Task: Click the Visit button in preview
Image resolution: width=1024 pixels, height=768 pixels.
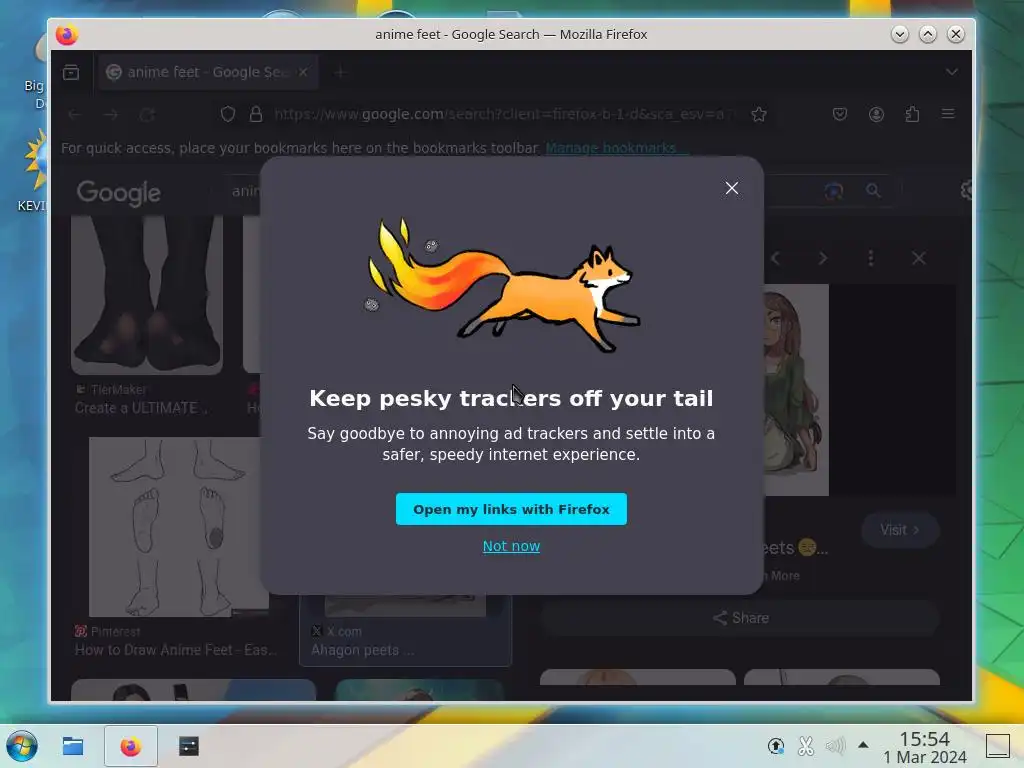Action: (x=901, y=530)
